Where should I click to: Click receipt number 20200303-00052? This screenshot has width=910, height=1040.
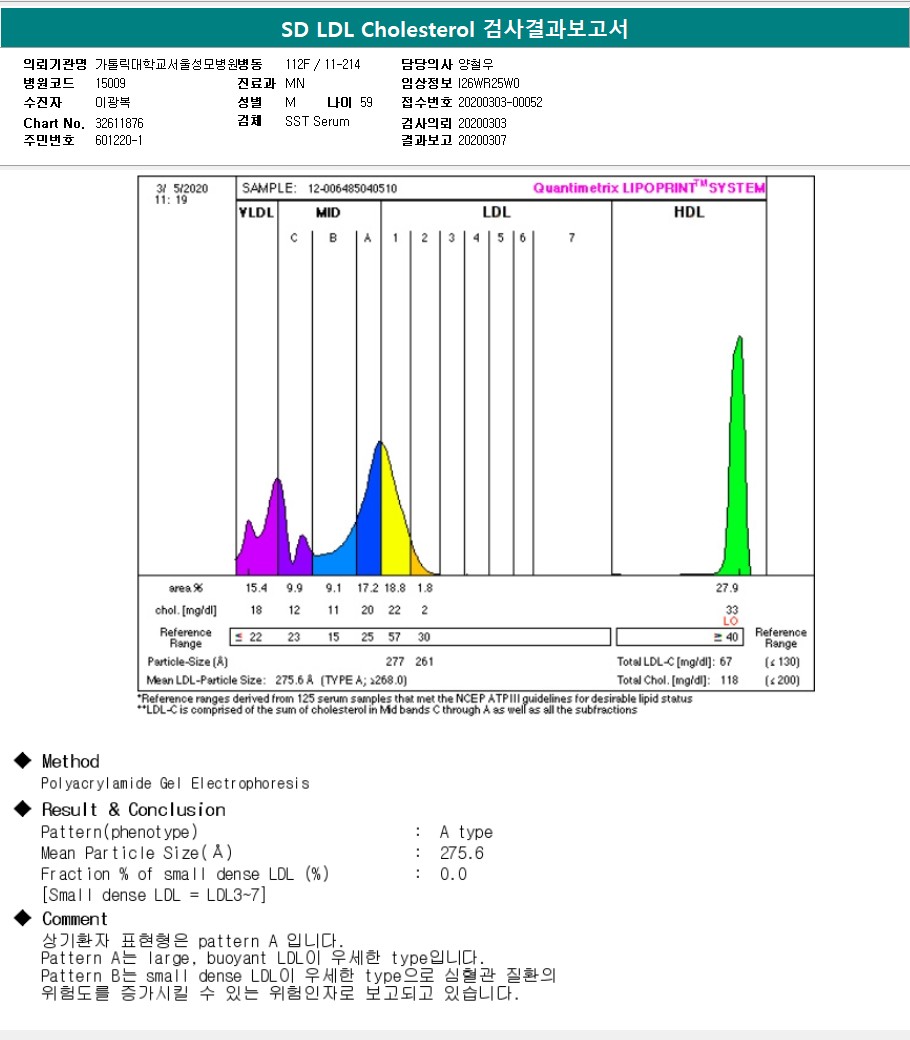tap(500, 102)
